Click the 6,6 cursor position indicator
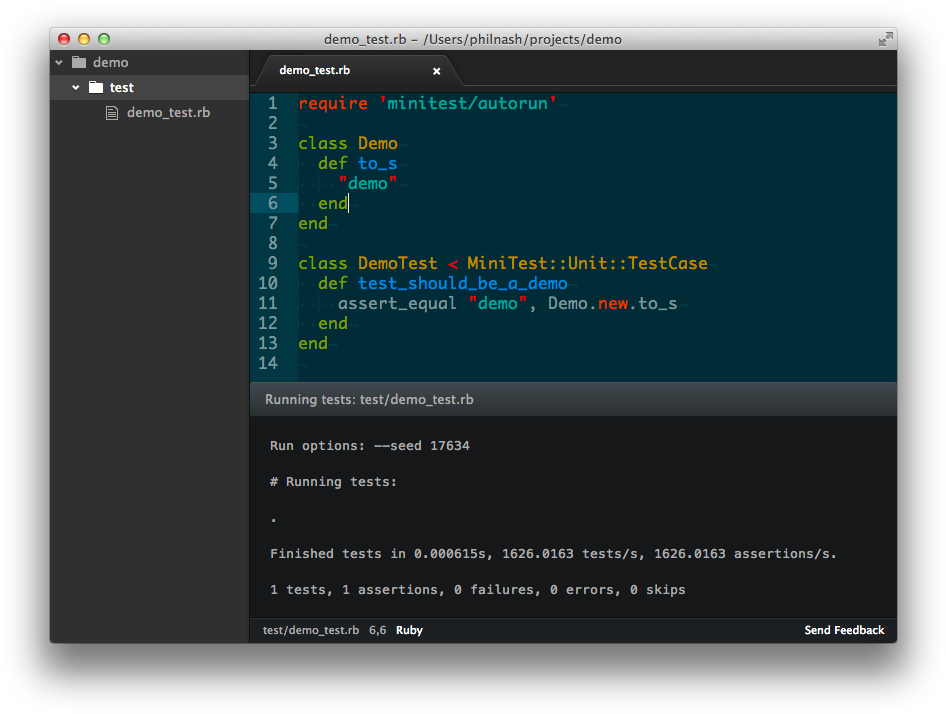 (x=377, y=630)
